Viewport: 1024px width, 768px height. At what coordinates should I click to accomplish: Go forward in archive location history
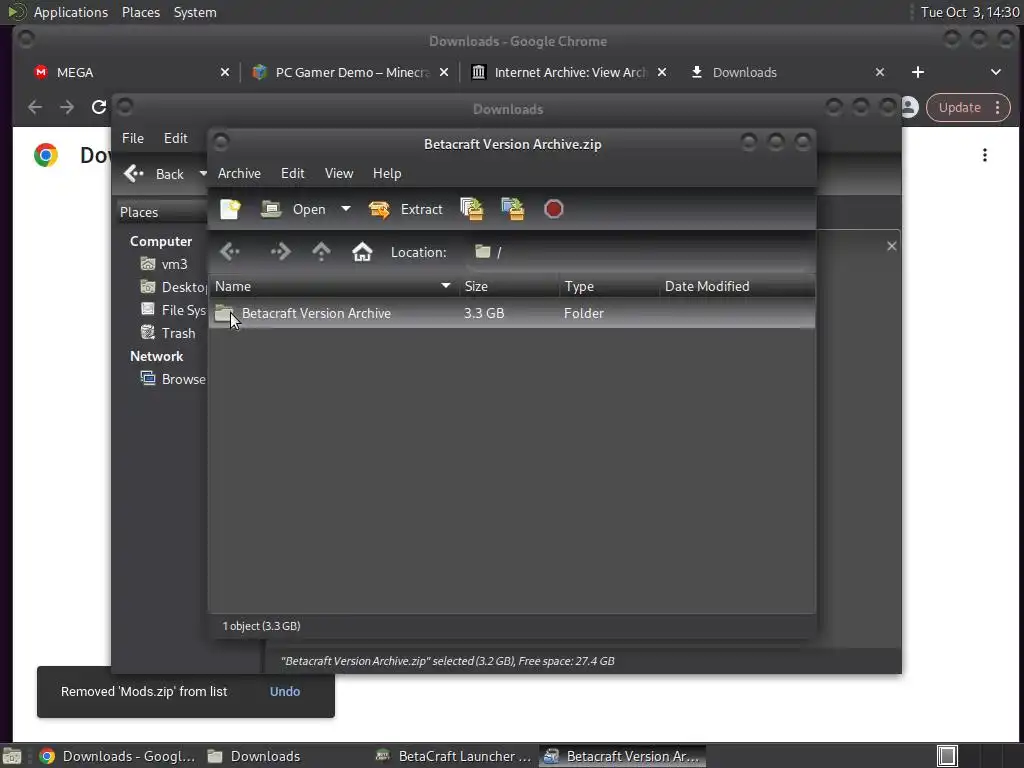coord(280,252)
